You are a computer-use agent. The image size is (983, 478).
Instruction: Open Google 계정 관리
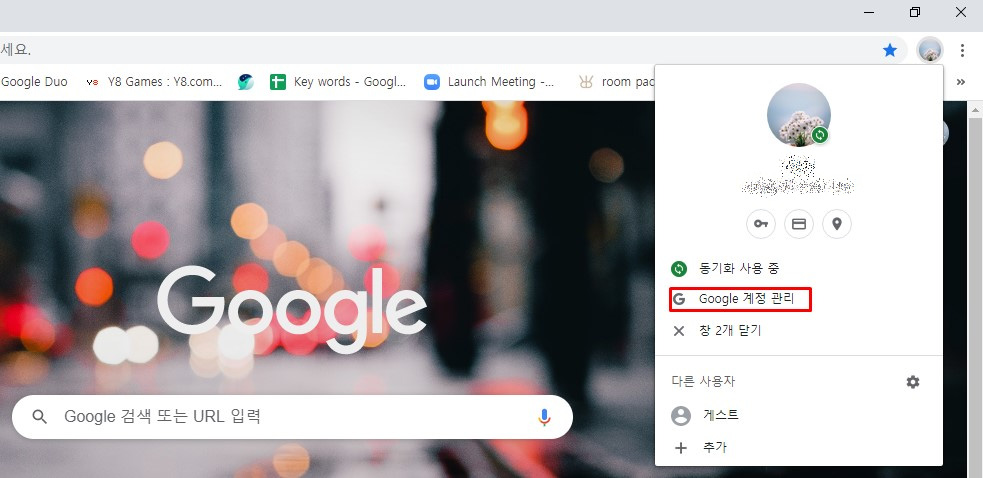point(799,299)
